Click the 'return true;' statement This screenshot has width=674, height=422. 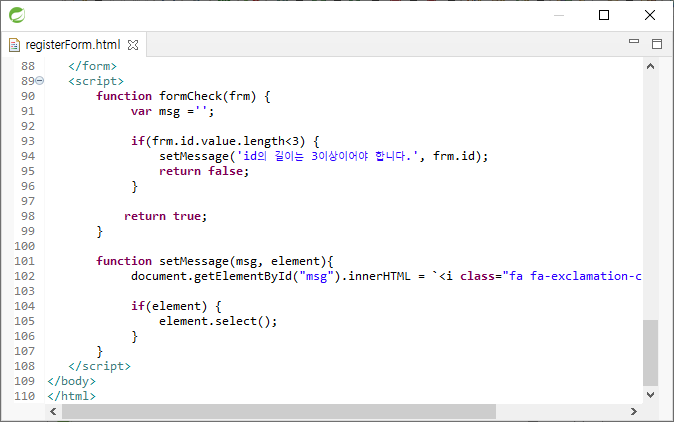point(165,216)
